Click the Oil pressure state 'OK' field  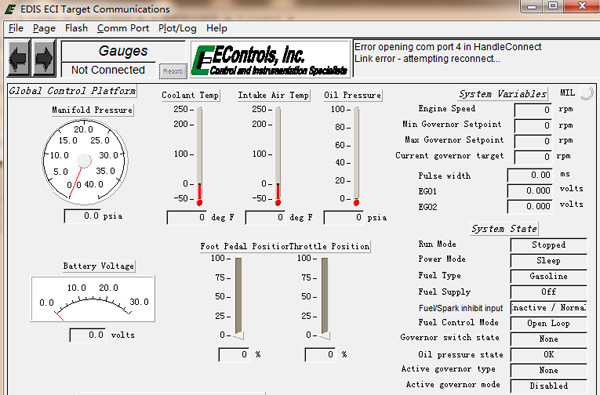click(548, 355)
